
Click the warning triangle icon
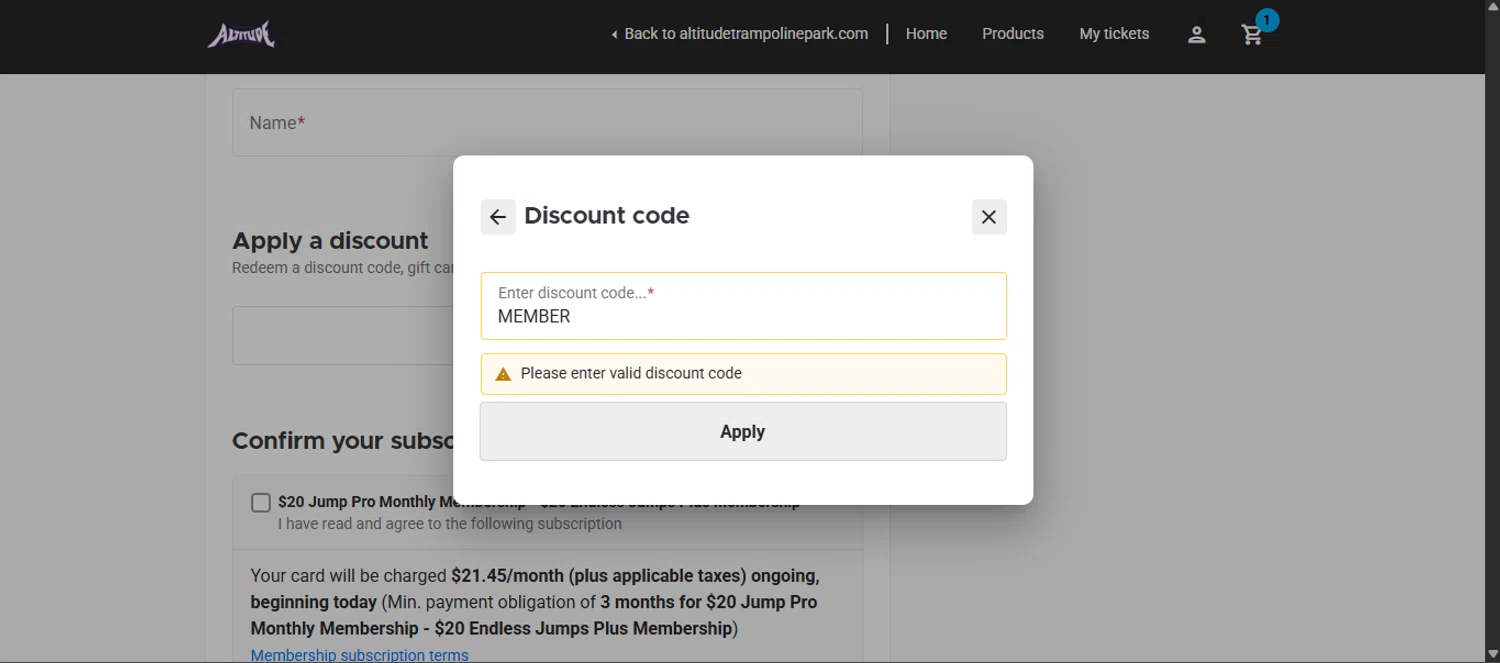(x=503, y=374)
